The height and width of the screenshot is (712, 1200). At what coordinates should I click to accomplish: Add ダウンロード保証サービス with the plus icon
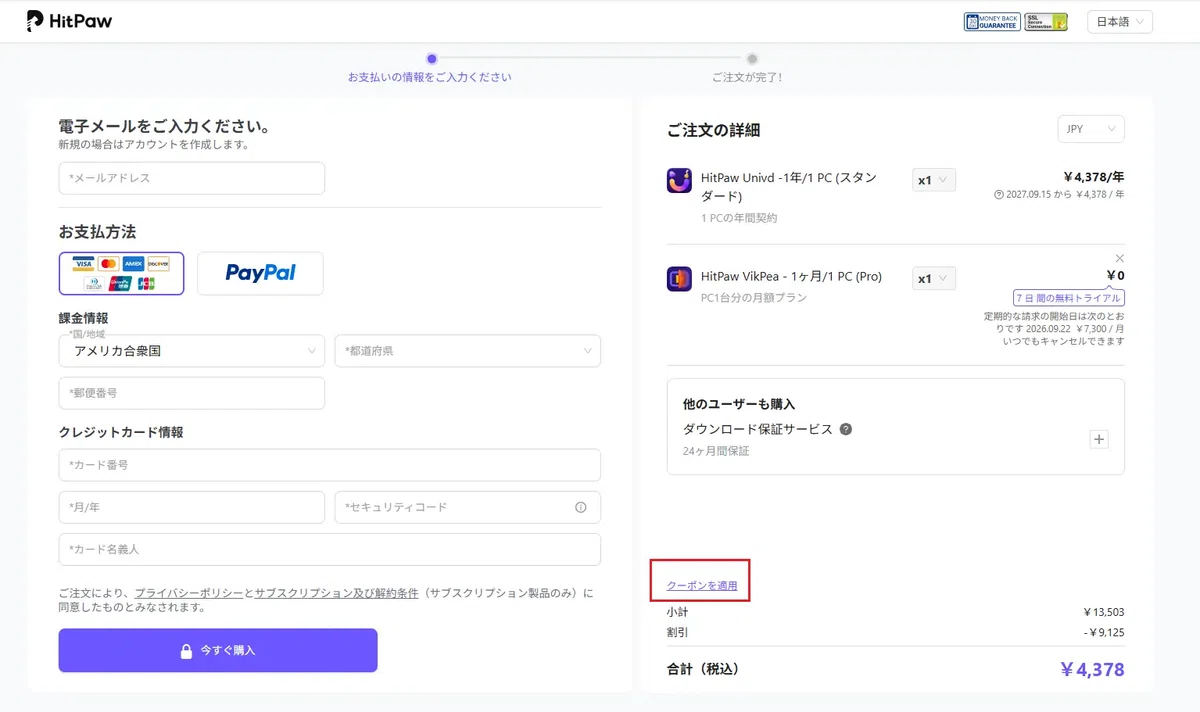click(1099, 439)
